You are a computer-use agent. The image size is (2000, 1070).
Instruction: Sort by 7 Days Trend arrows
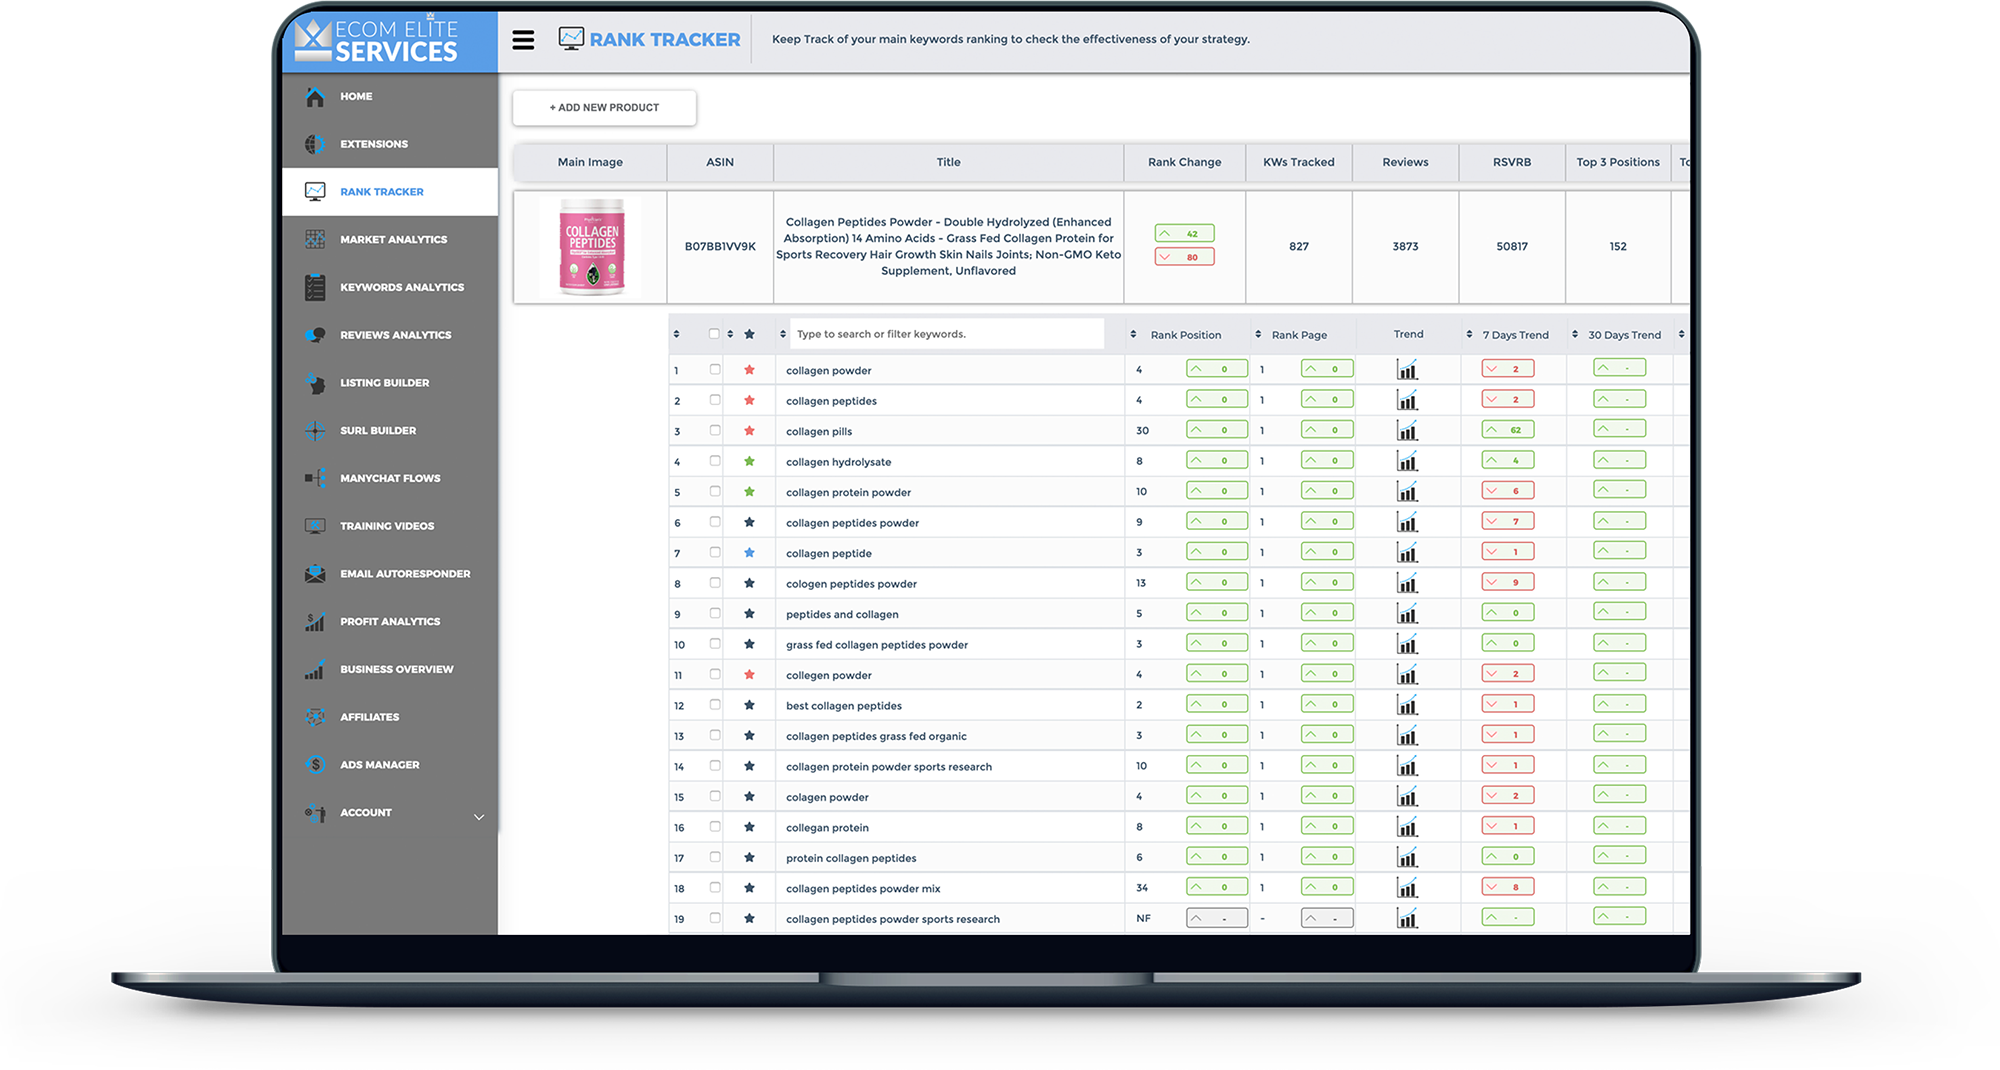click(x=1469, y=335)
